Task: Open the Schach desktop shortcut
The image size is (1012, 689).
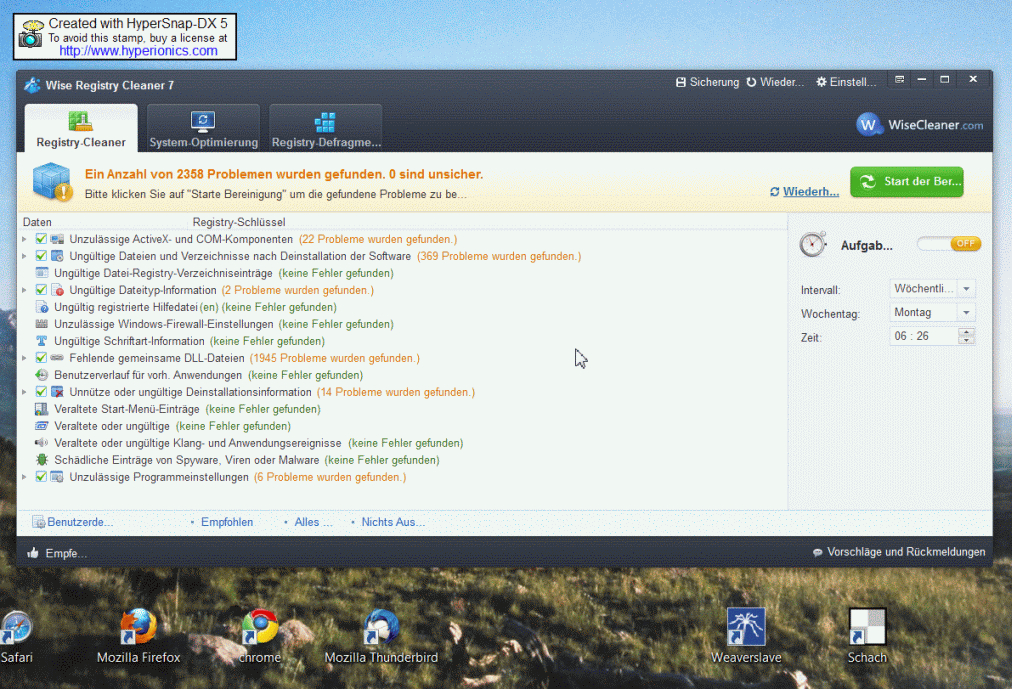Action: point(867,637)
